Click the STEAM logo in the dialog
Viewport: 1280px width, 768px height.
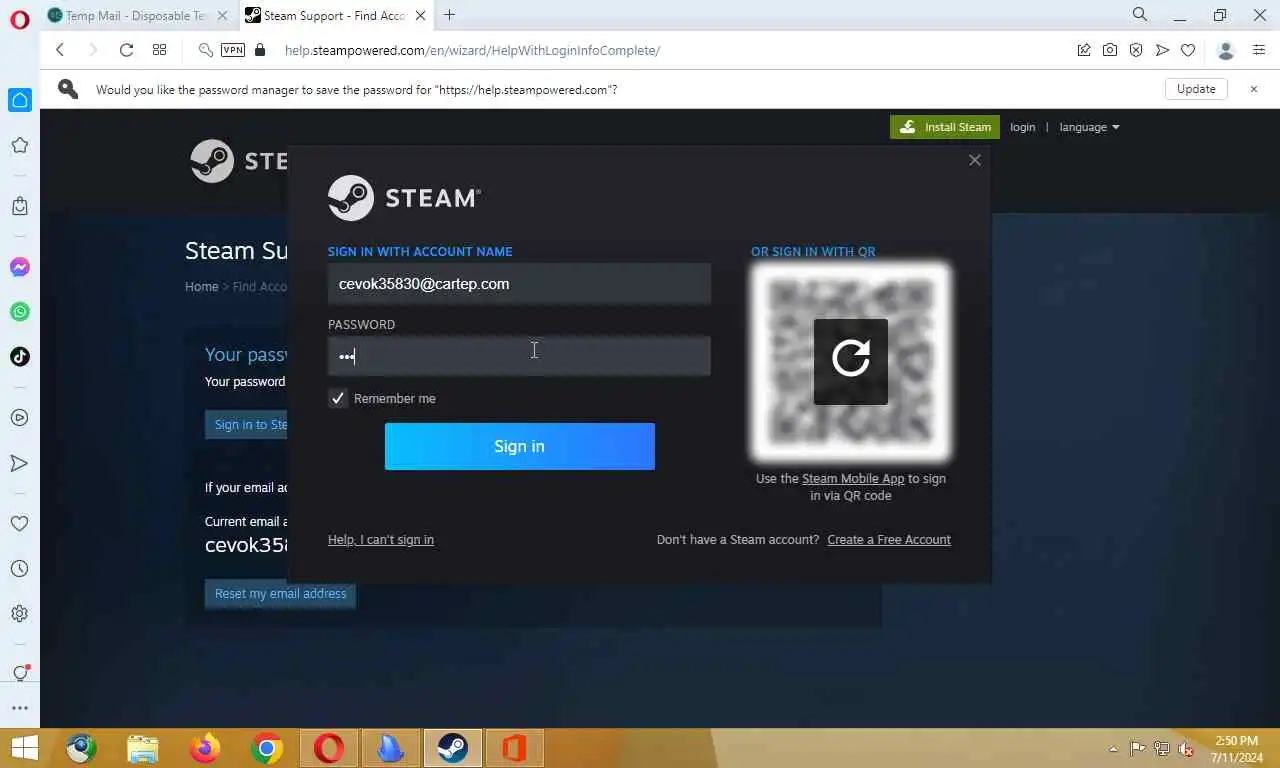click(404, 198)
